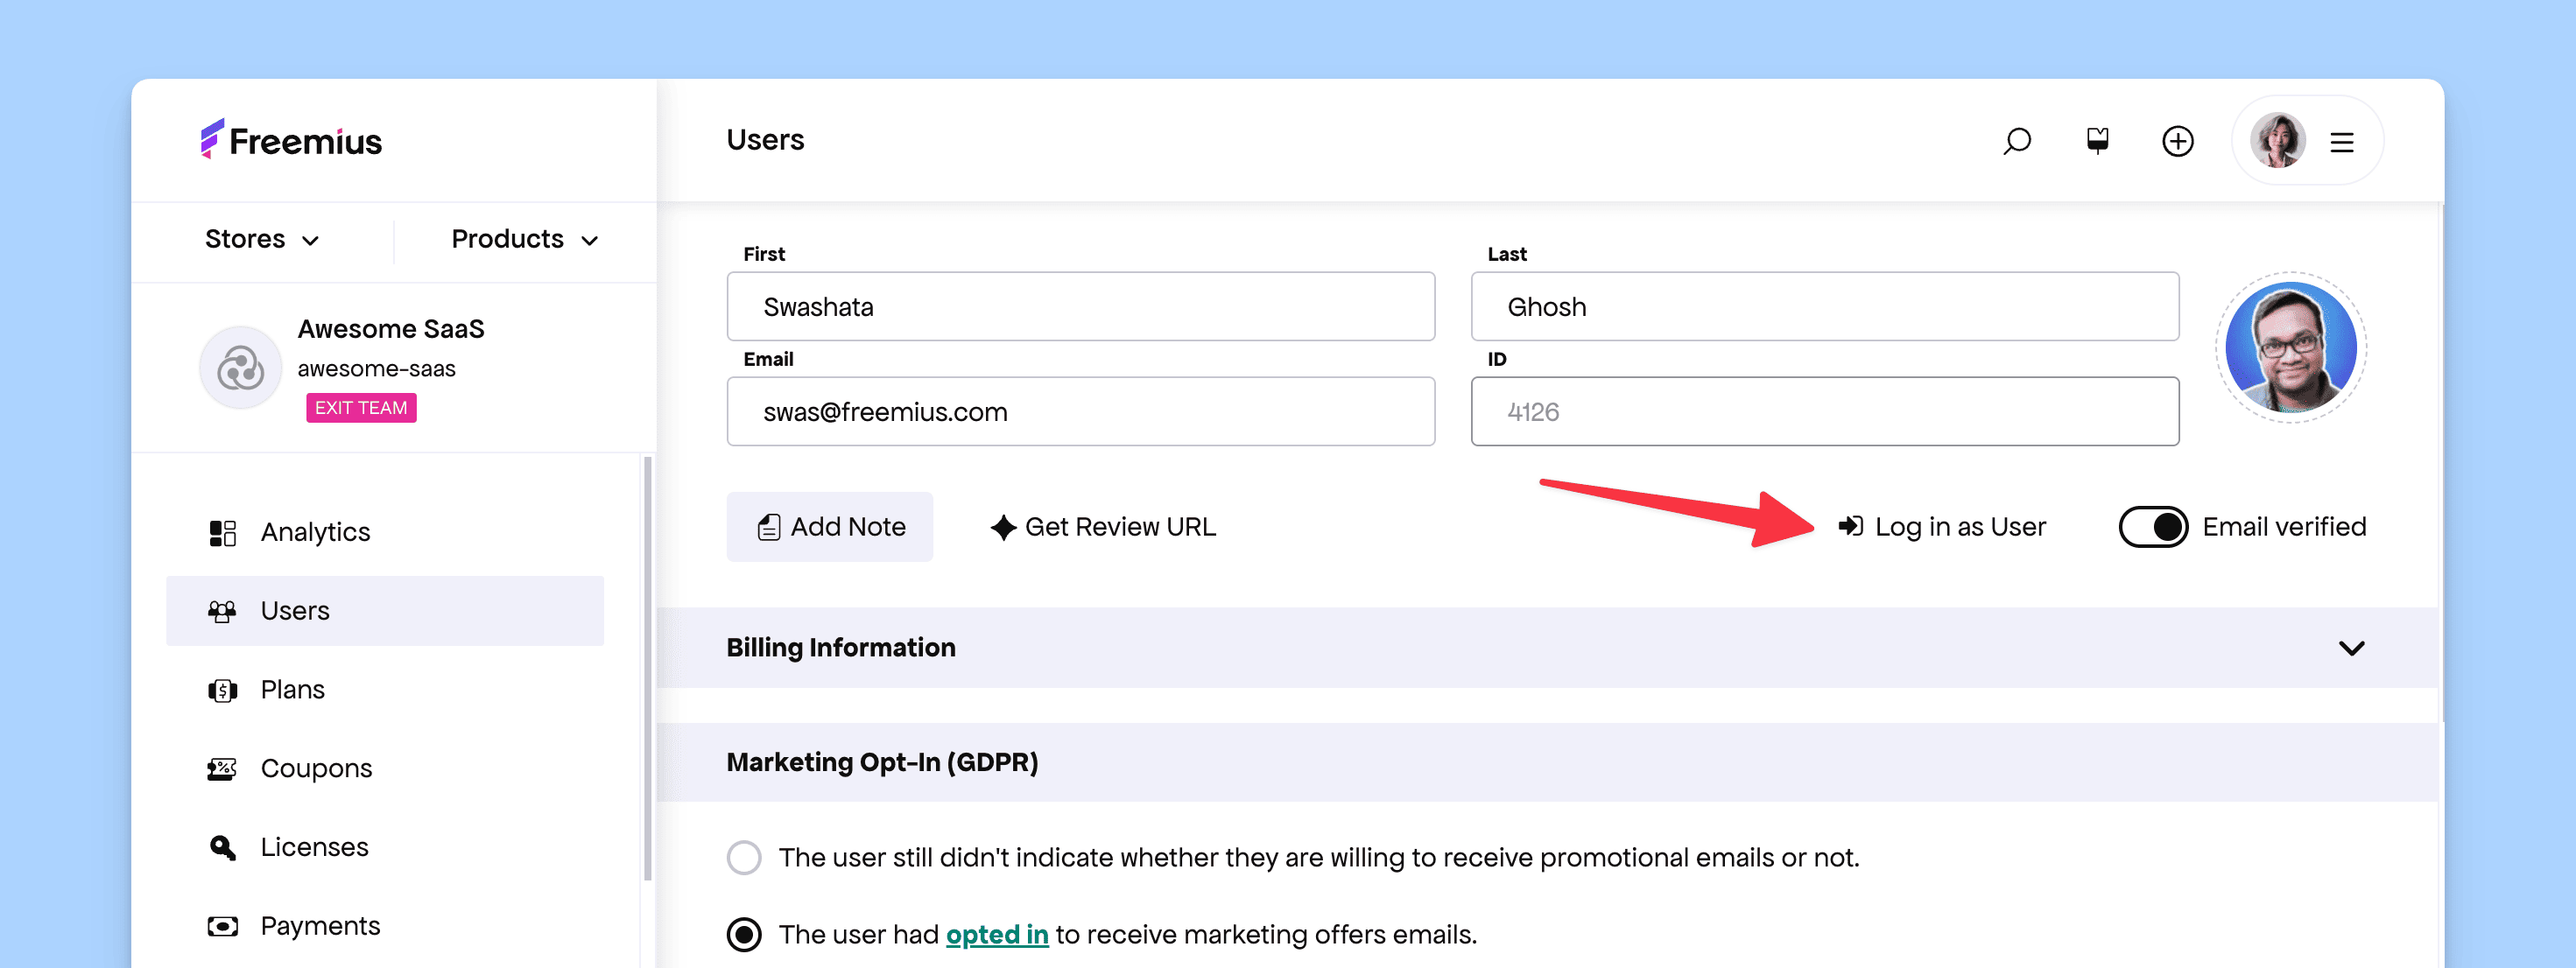Toggle the Email verified switch
This screenshot has height=968, width=2576.
click(2152, 527)
